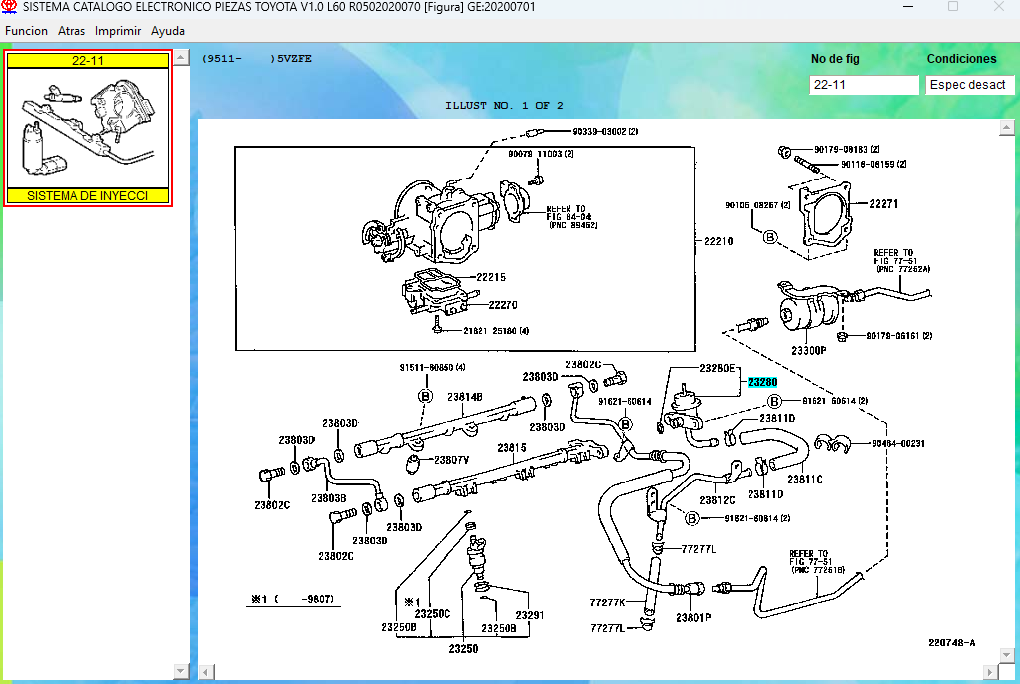Open the Imprimir menu

pos(118,31)
